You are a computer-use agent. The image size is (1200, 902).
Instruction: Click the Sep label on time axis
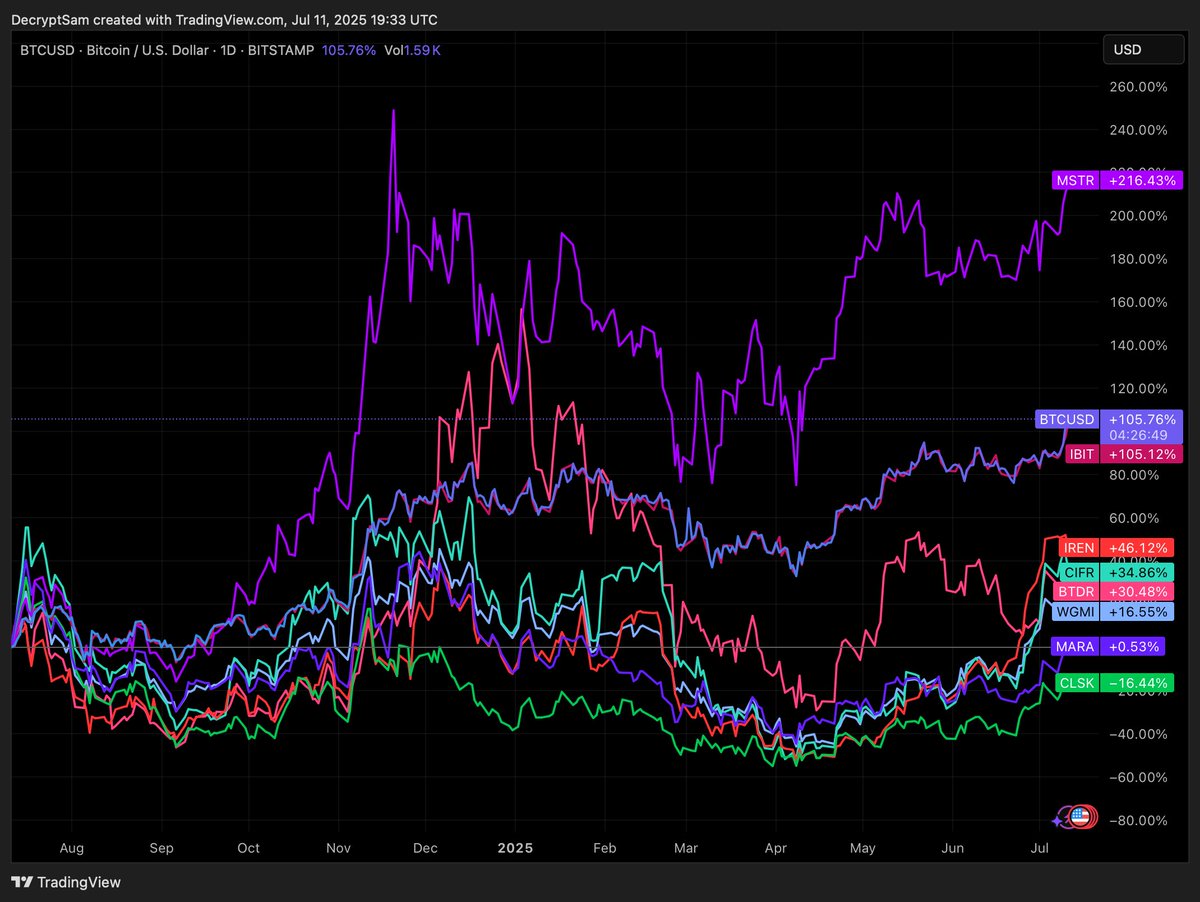point(162,848)
